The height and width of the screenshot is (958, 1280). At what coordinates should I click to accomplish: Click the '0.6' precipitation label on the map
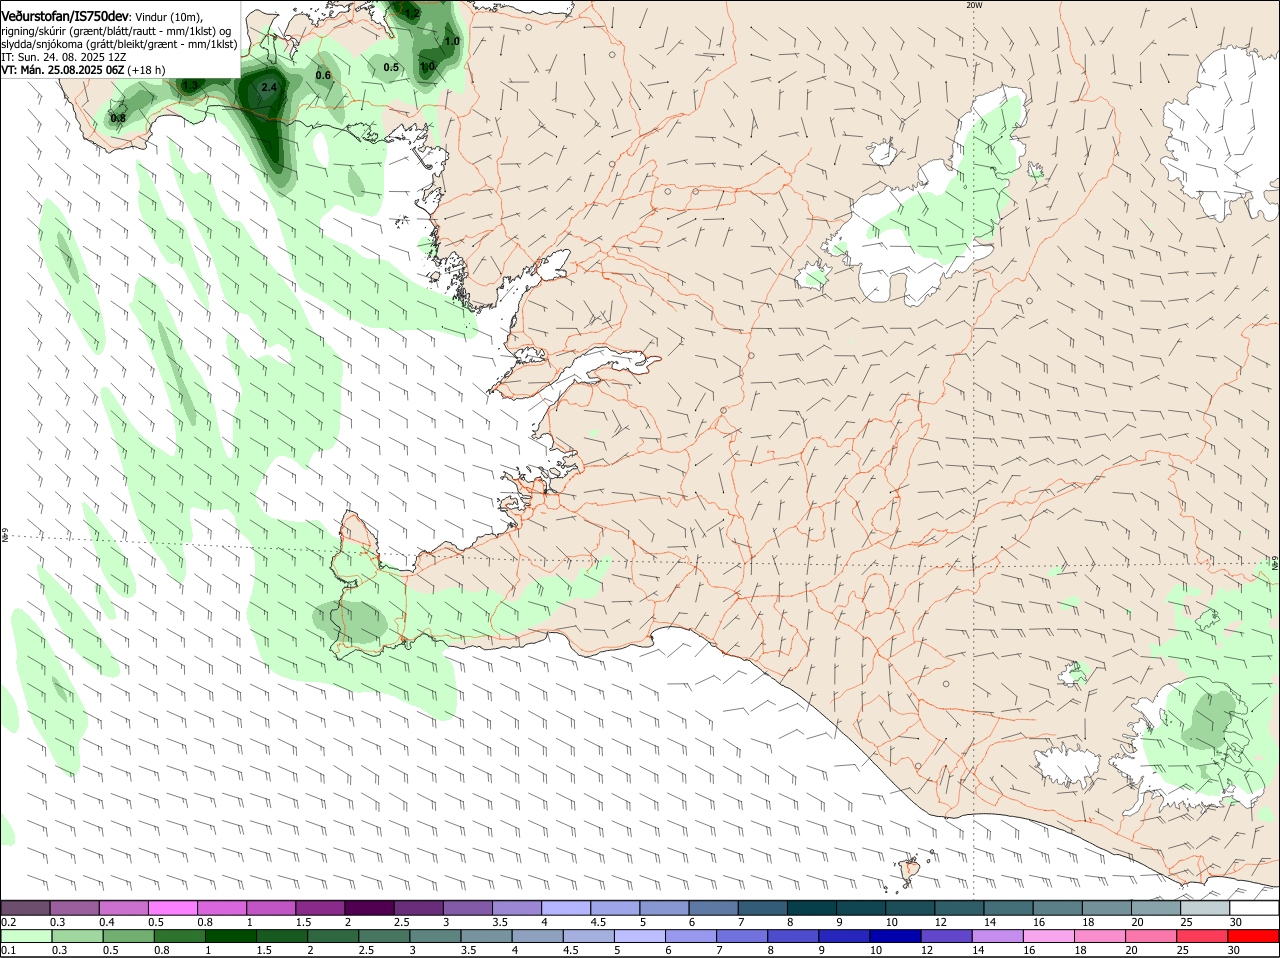(x=323, y=75)
